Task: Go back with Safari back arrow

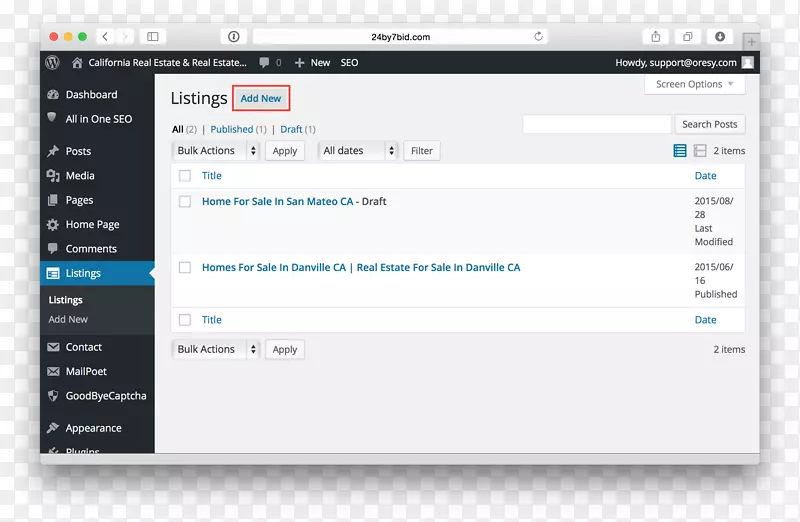Action: (105, 36)
